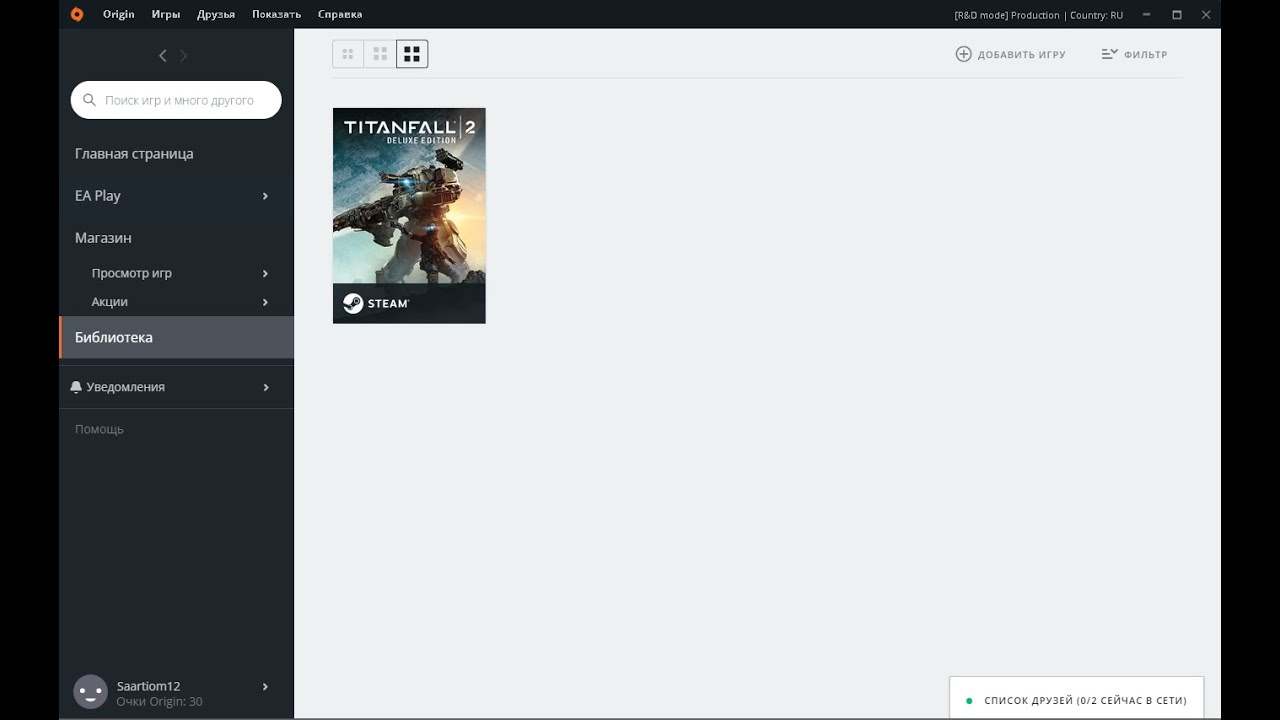Open Акции in the store
Viewport: 1280px width, 720px height.
110,302
